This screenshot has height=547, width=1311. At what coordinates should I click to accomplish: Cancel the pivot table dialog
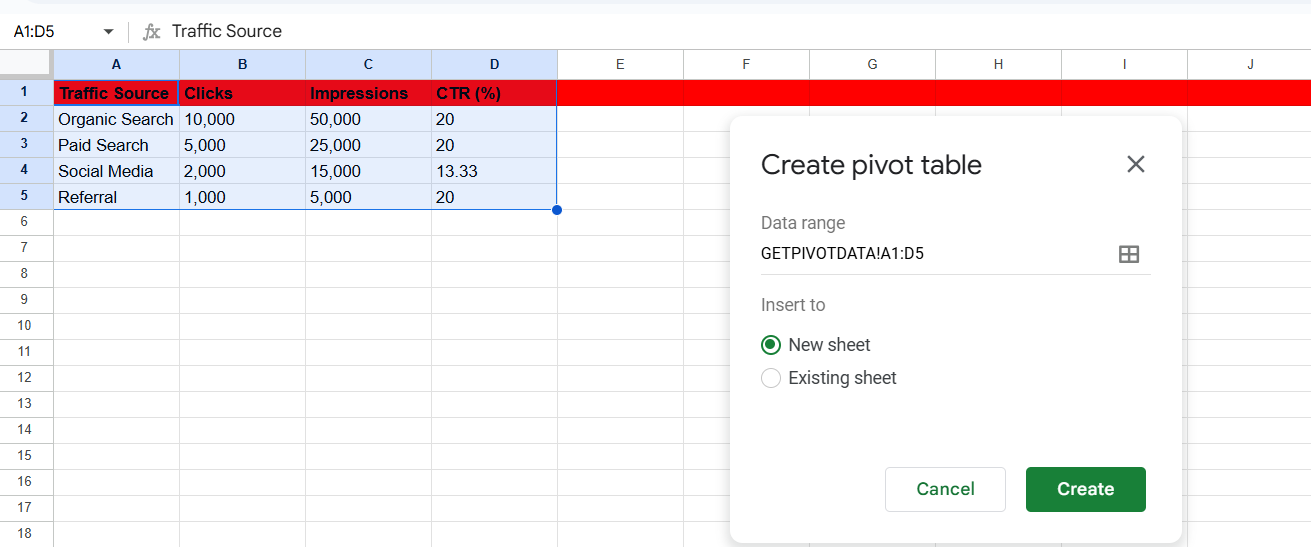coord(945,489)
